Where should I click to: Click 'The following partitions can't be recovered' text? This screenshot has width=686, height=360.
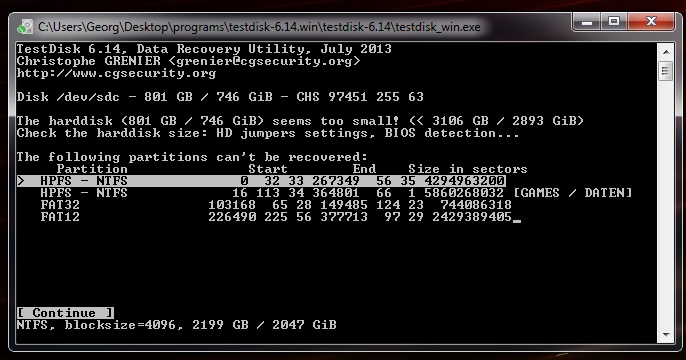pos(192,157)
